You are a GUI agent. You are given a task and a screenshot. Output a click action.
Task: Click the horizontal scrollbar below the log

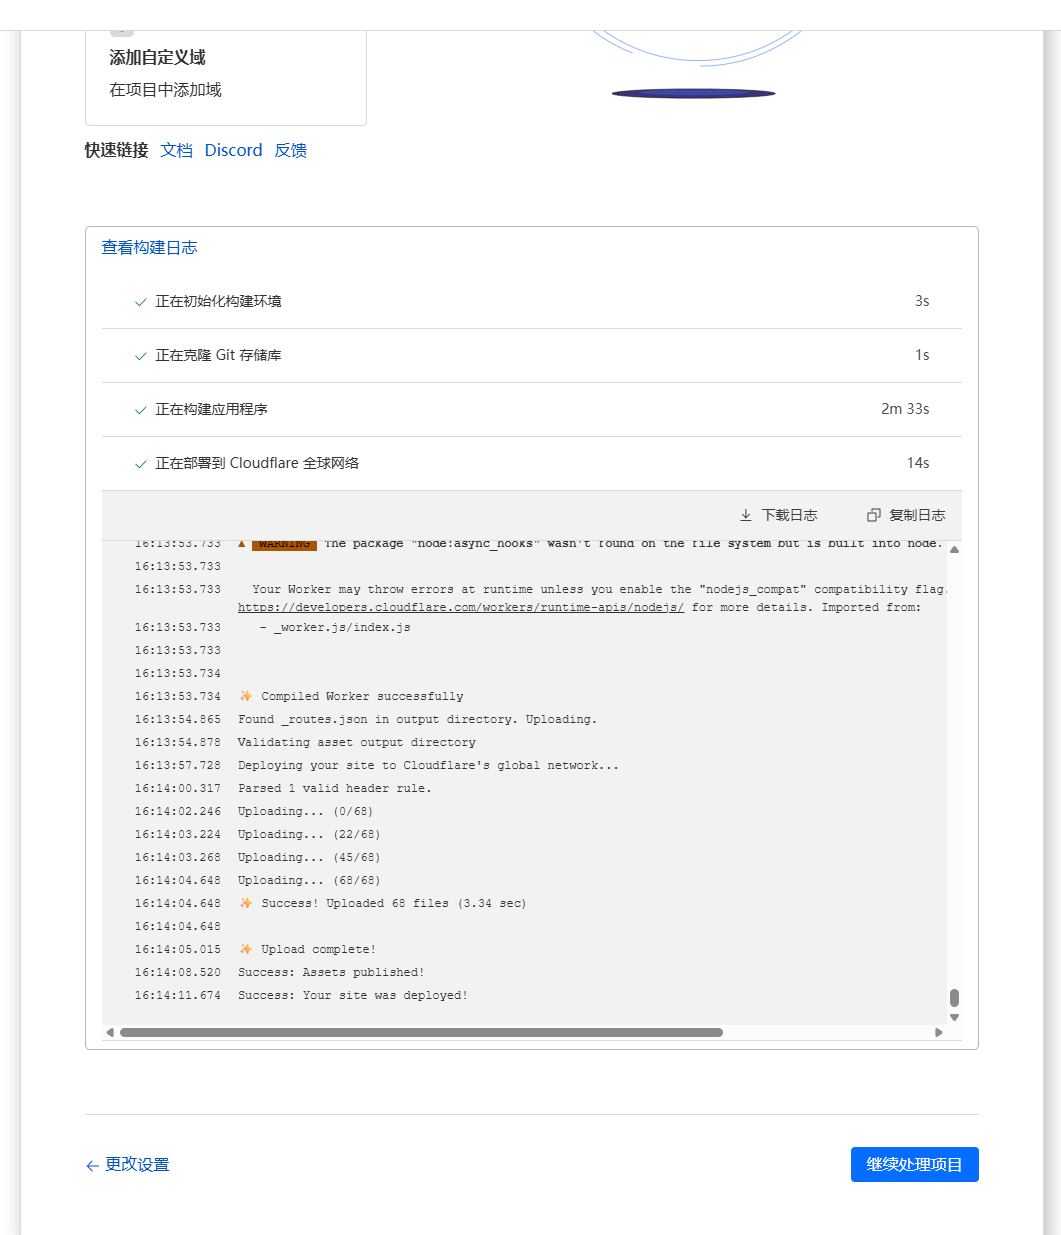pos(420,1031)
